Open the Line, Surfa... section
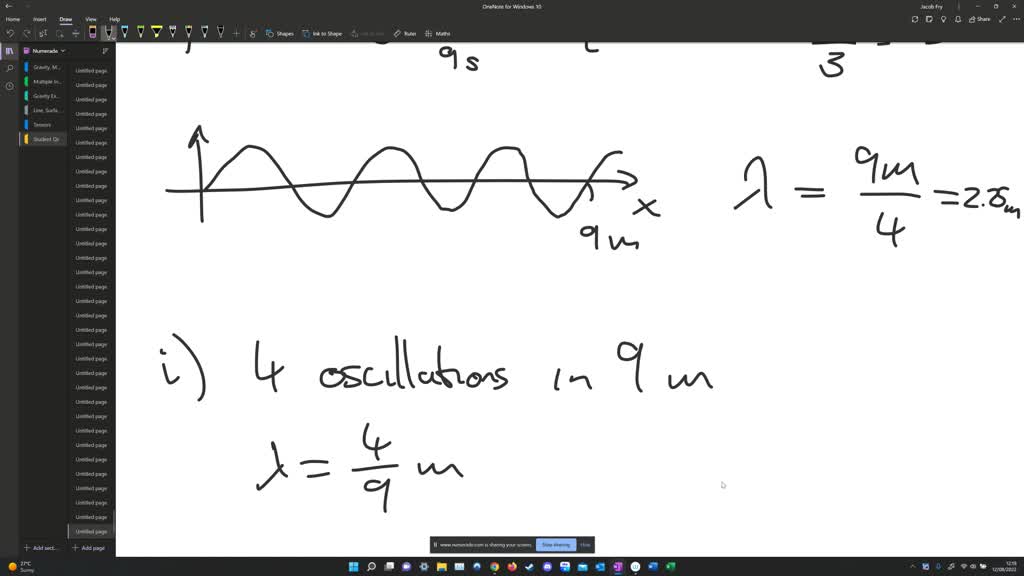The image size is (1024, 576). (x=44, y=110)
